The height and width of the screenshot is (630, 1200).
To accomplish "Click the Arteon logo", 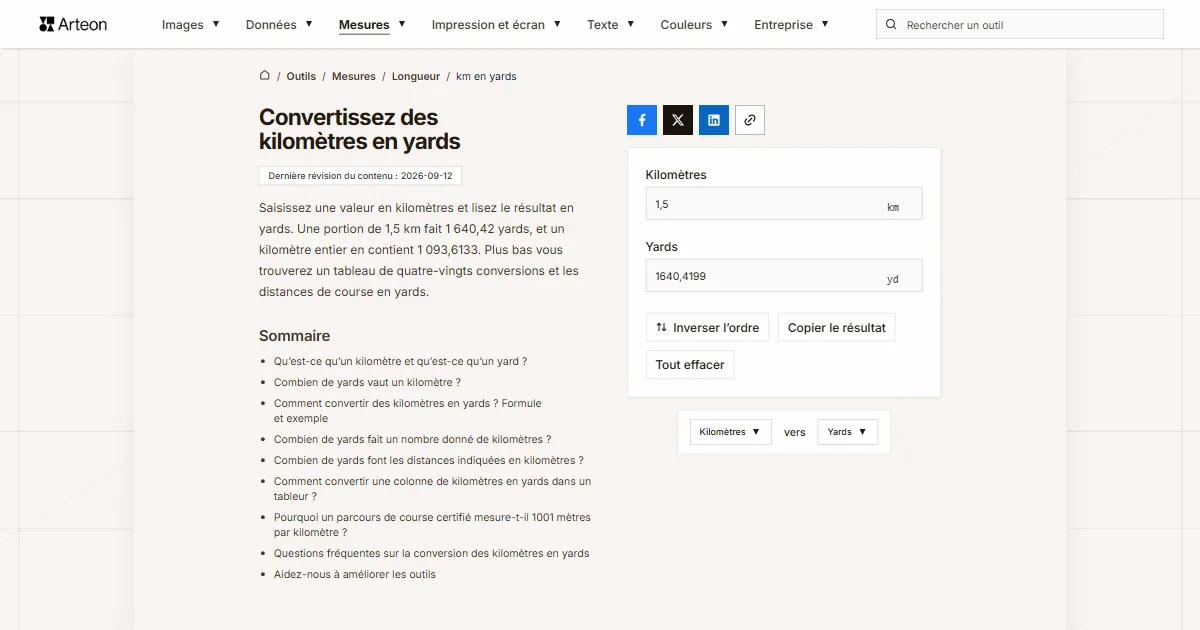I will 73,24.
